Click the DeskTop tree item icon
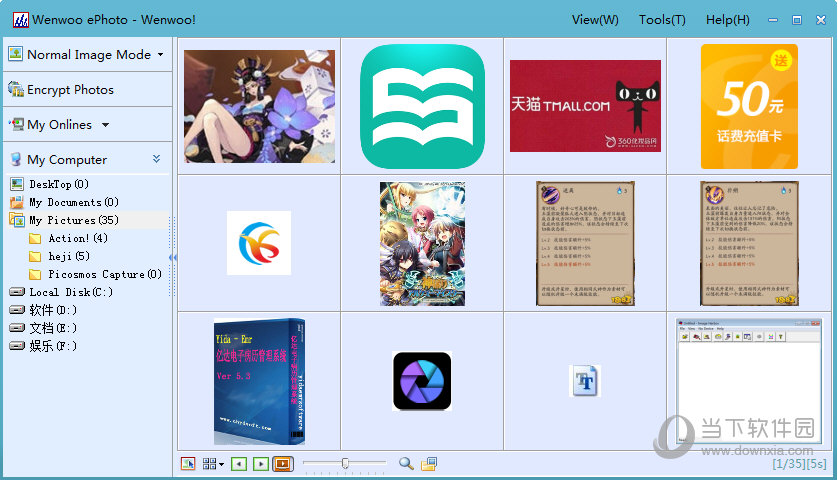The width and height of the screenshot is (838, 480). click(x=17, y=184)
